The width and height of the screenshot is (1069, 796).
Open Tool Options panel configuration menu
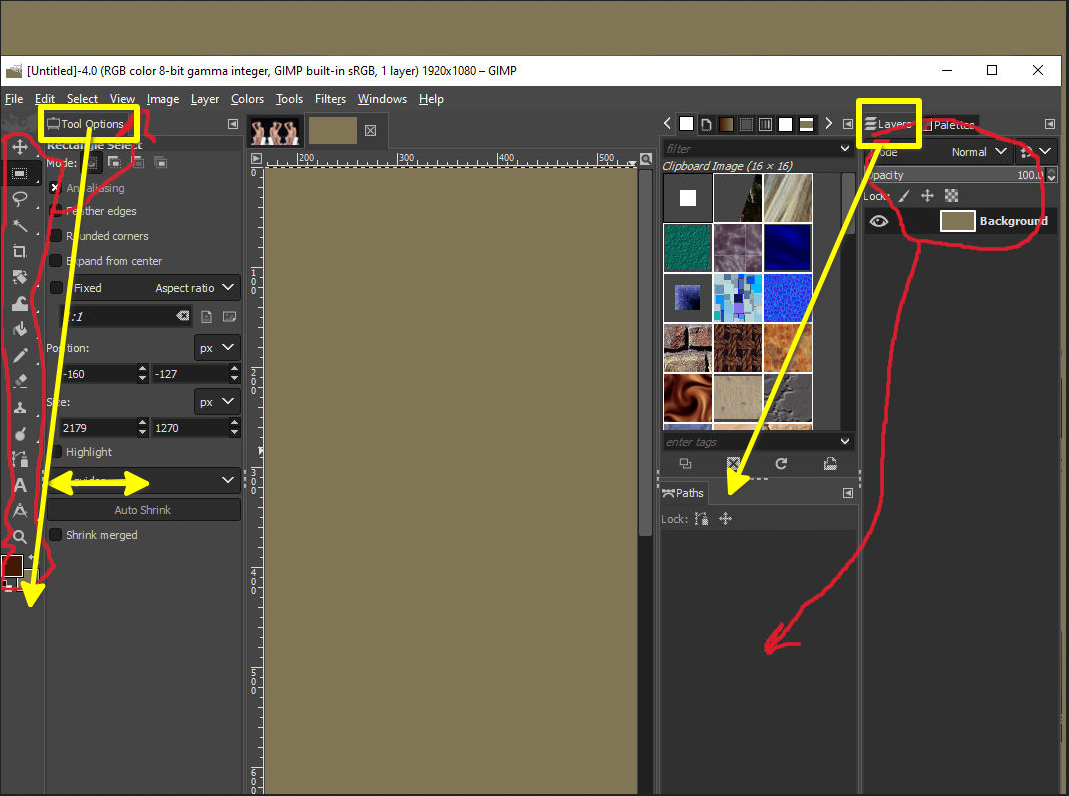tap(232, 124)
